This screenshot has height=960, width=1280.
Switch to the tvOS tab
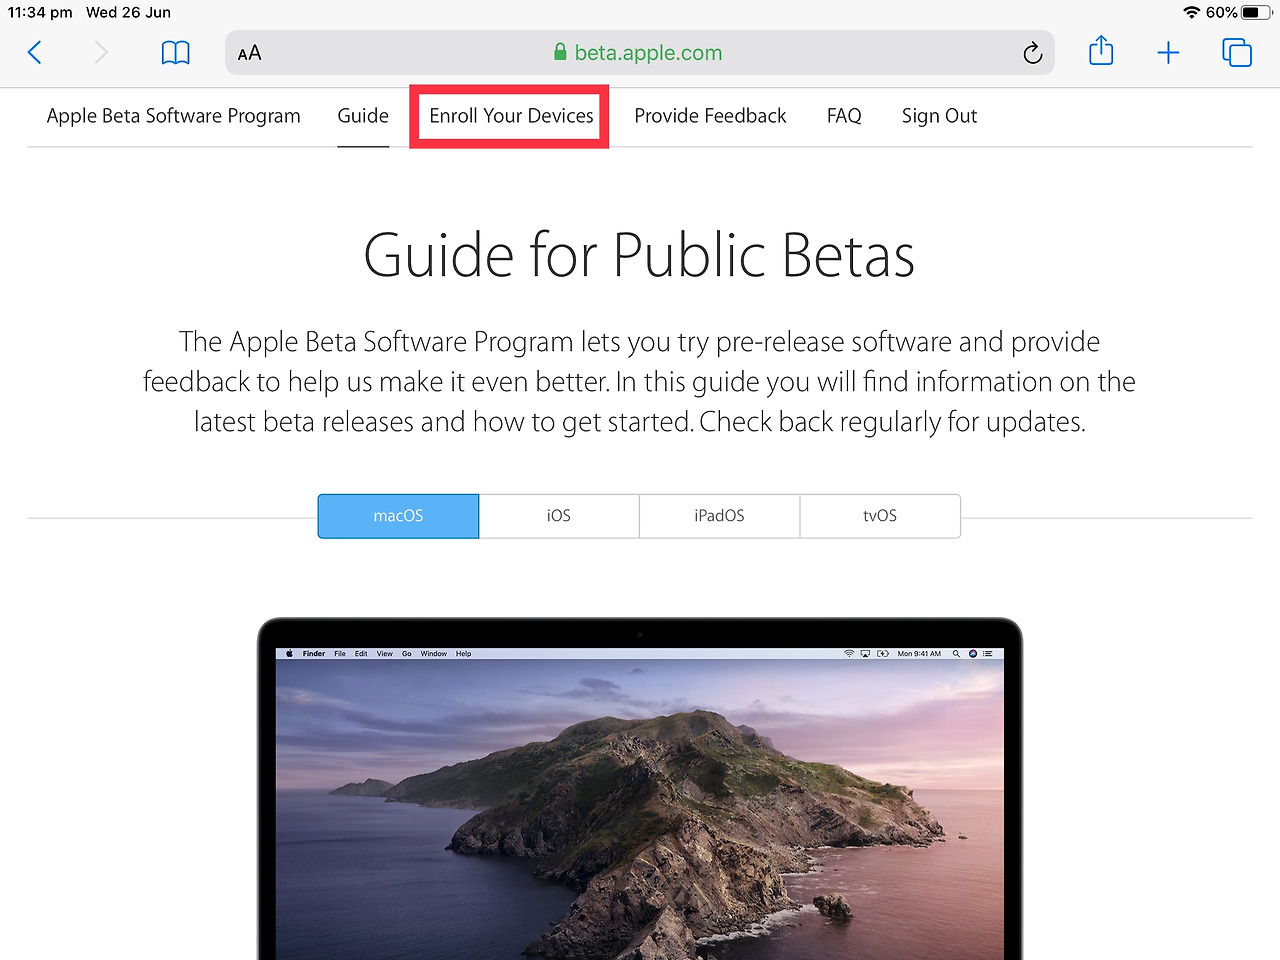pos(880,516)
